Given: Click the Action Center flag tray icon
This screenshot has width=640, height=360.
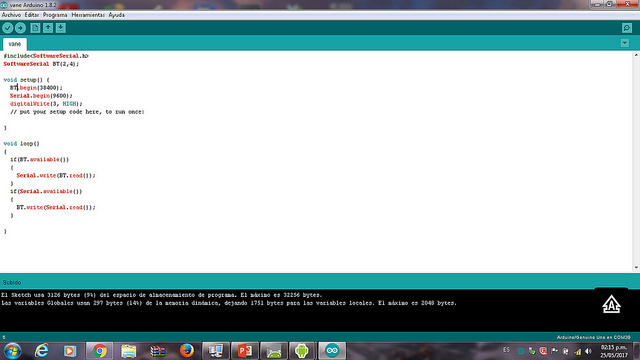Looking at the screenshot, I should point(554,351).
